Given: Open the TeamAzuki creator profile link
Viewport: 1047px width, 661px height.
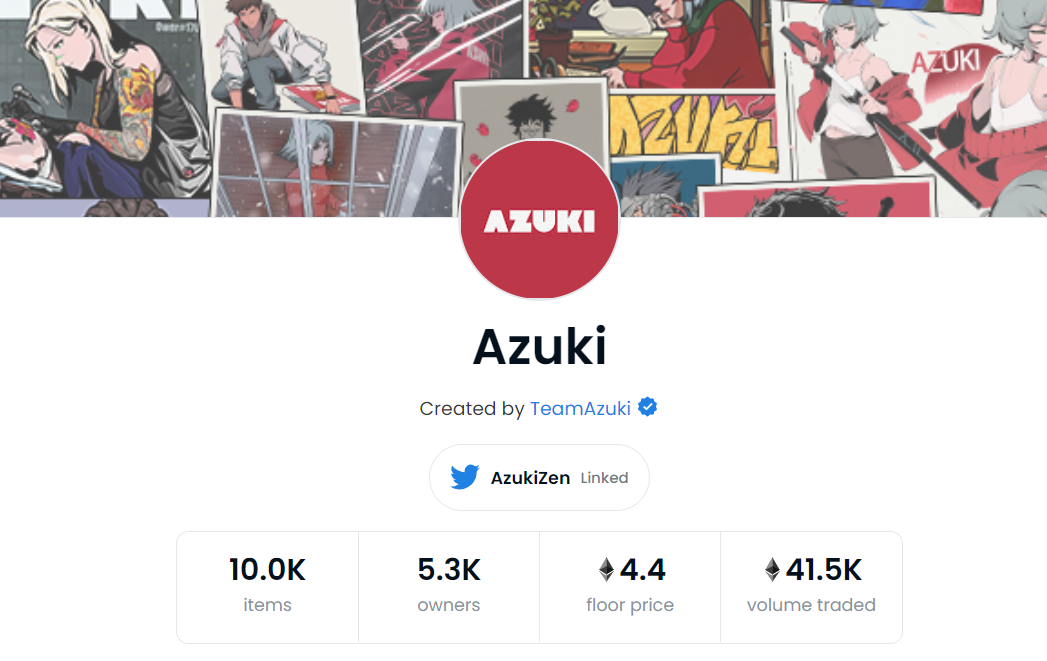Looking at the screenshot, I should (580, 409).
